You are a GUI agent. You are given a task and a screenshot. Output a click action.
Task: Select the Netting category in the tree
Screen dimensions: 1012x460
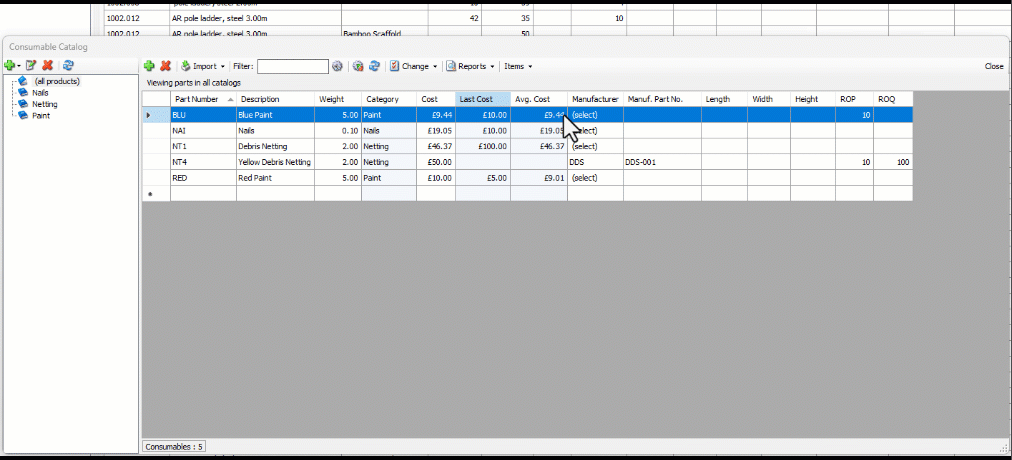tap(45, 104)
